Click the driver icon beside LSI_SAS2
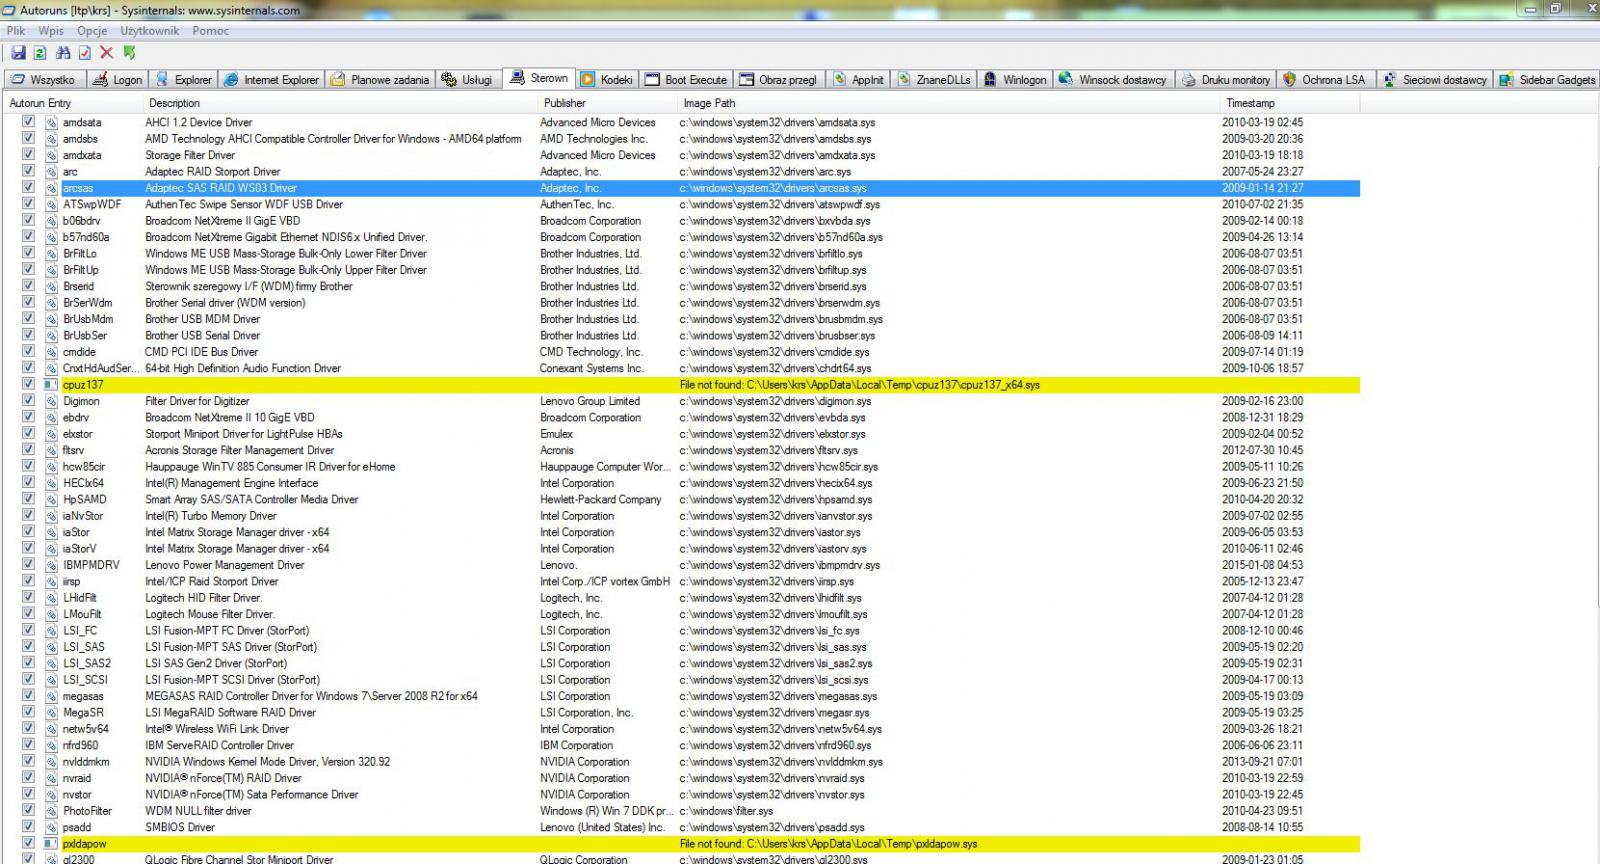The width and height of the screenshot is (1600, 864). coord(51,663)
